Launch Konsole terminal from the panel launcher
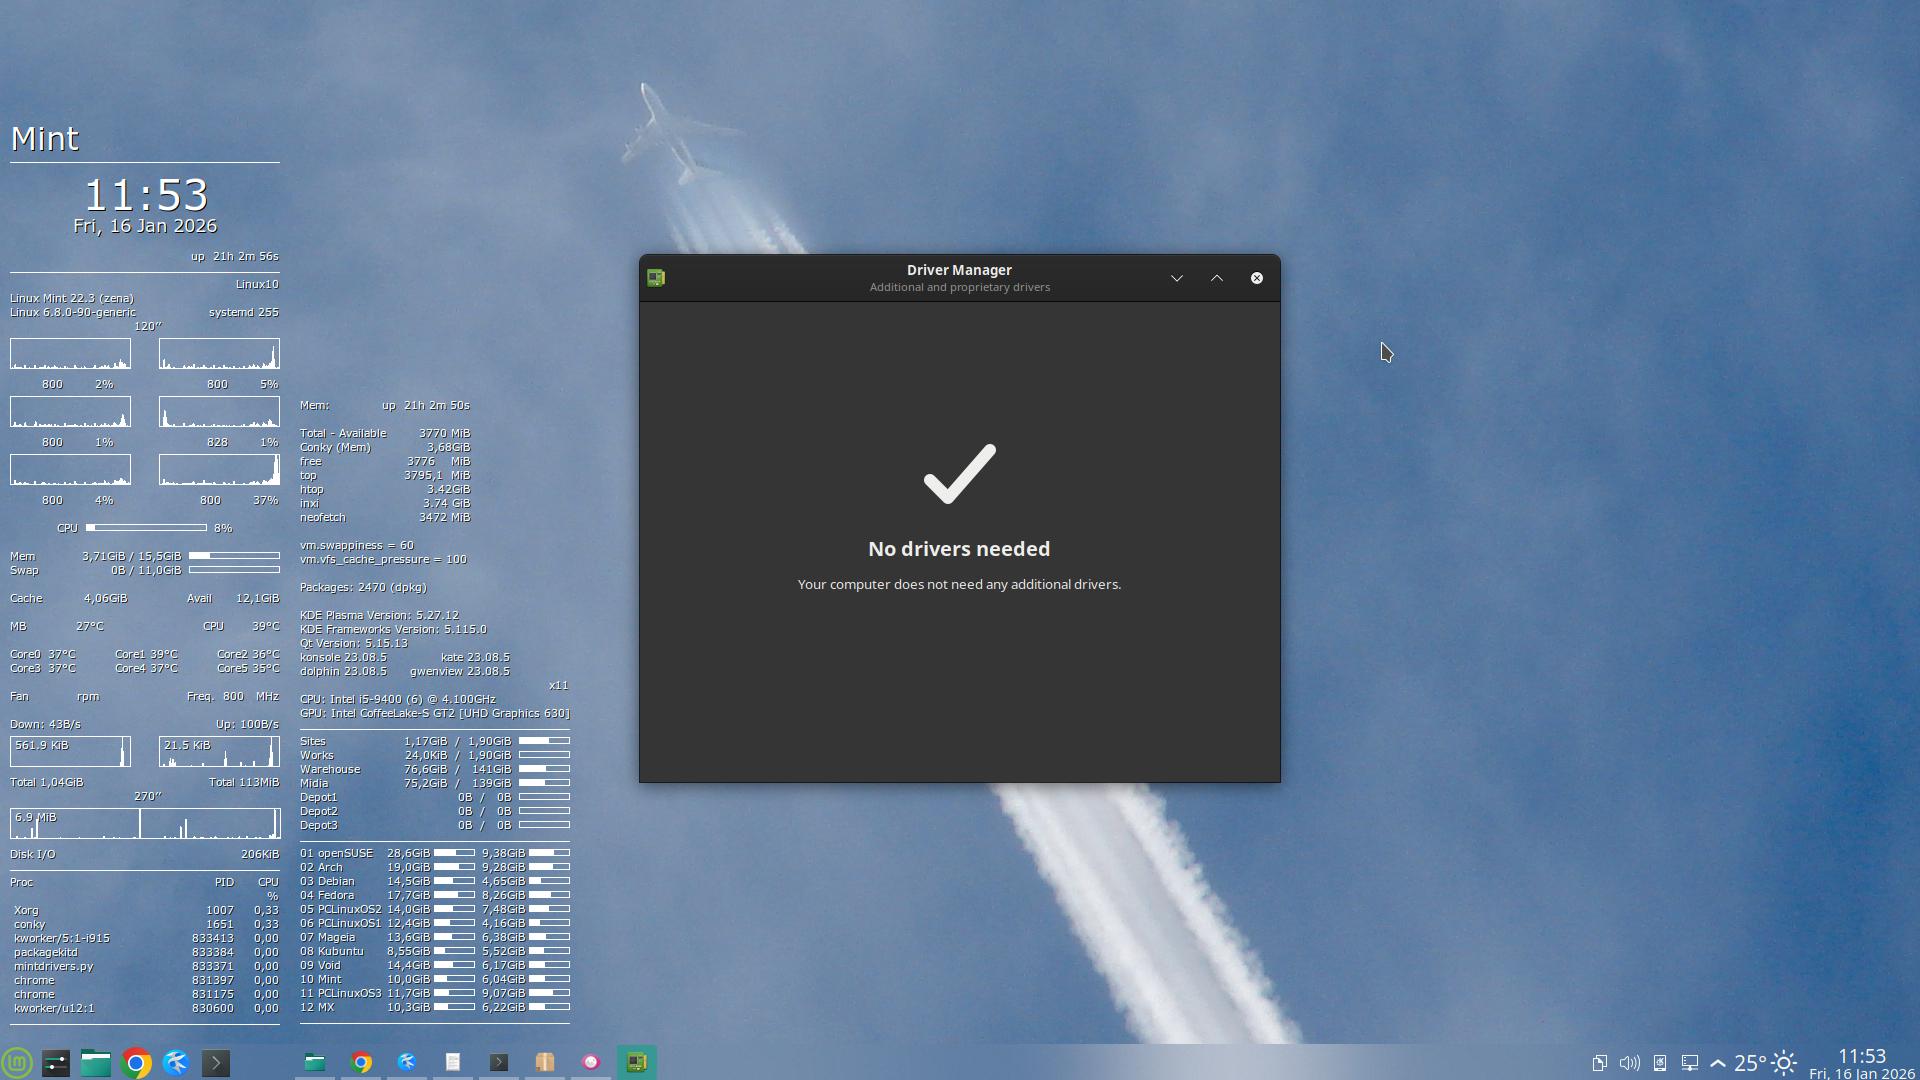Viewport: 1920px width, 1080px height. pos(216,1062)
